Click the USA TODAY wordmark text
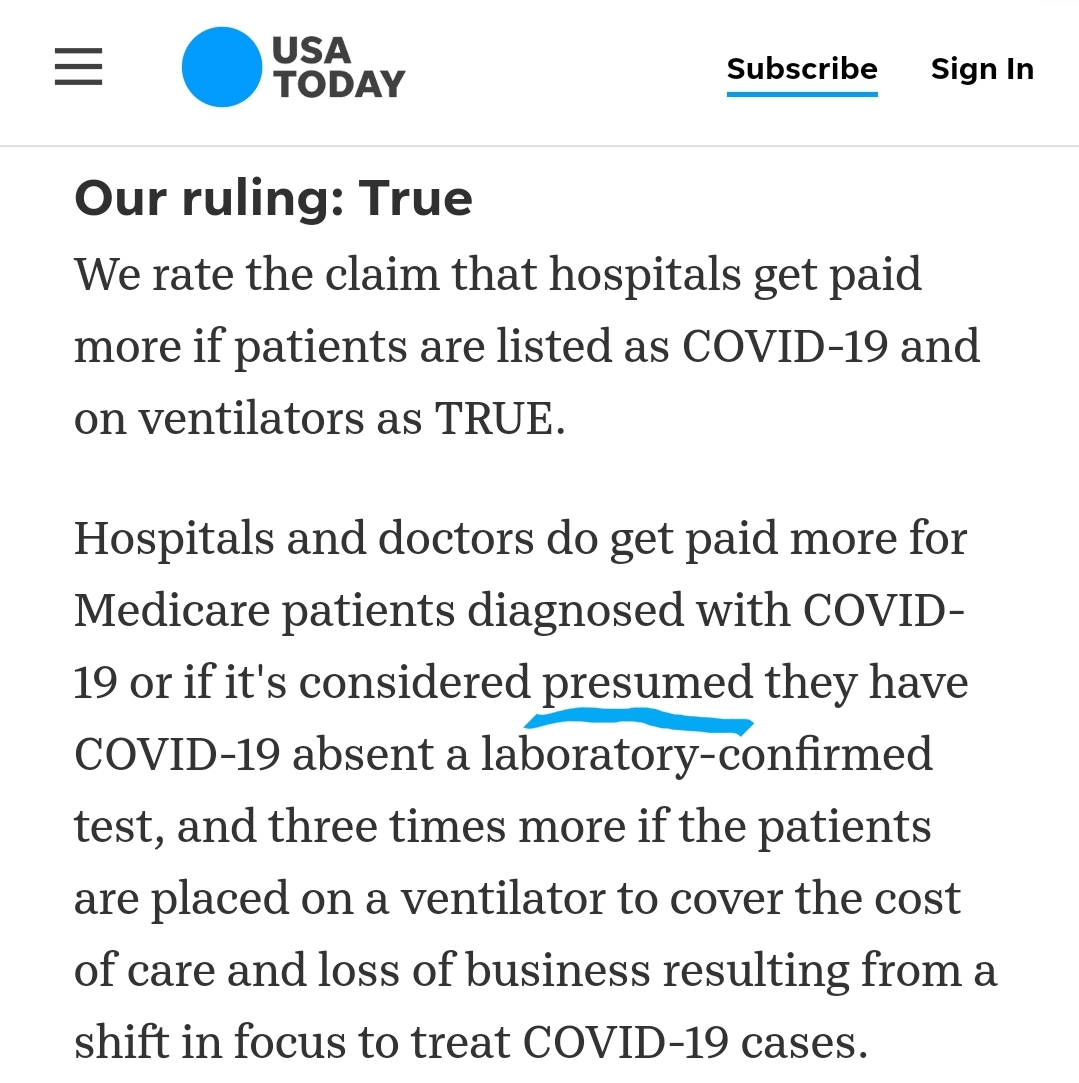The height and width of the screenshot is (1083, 1079). [338, 67]
